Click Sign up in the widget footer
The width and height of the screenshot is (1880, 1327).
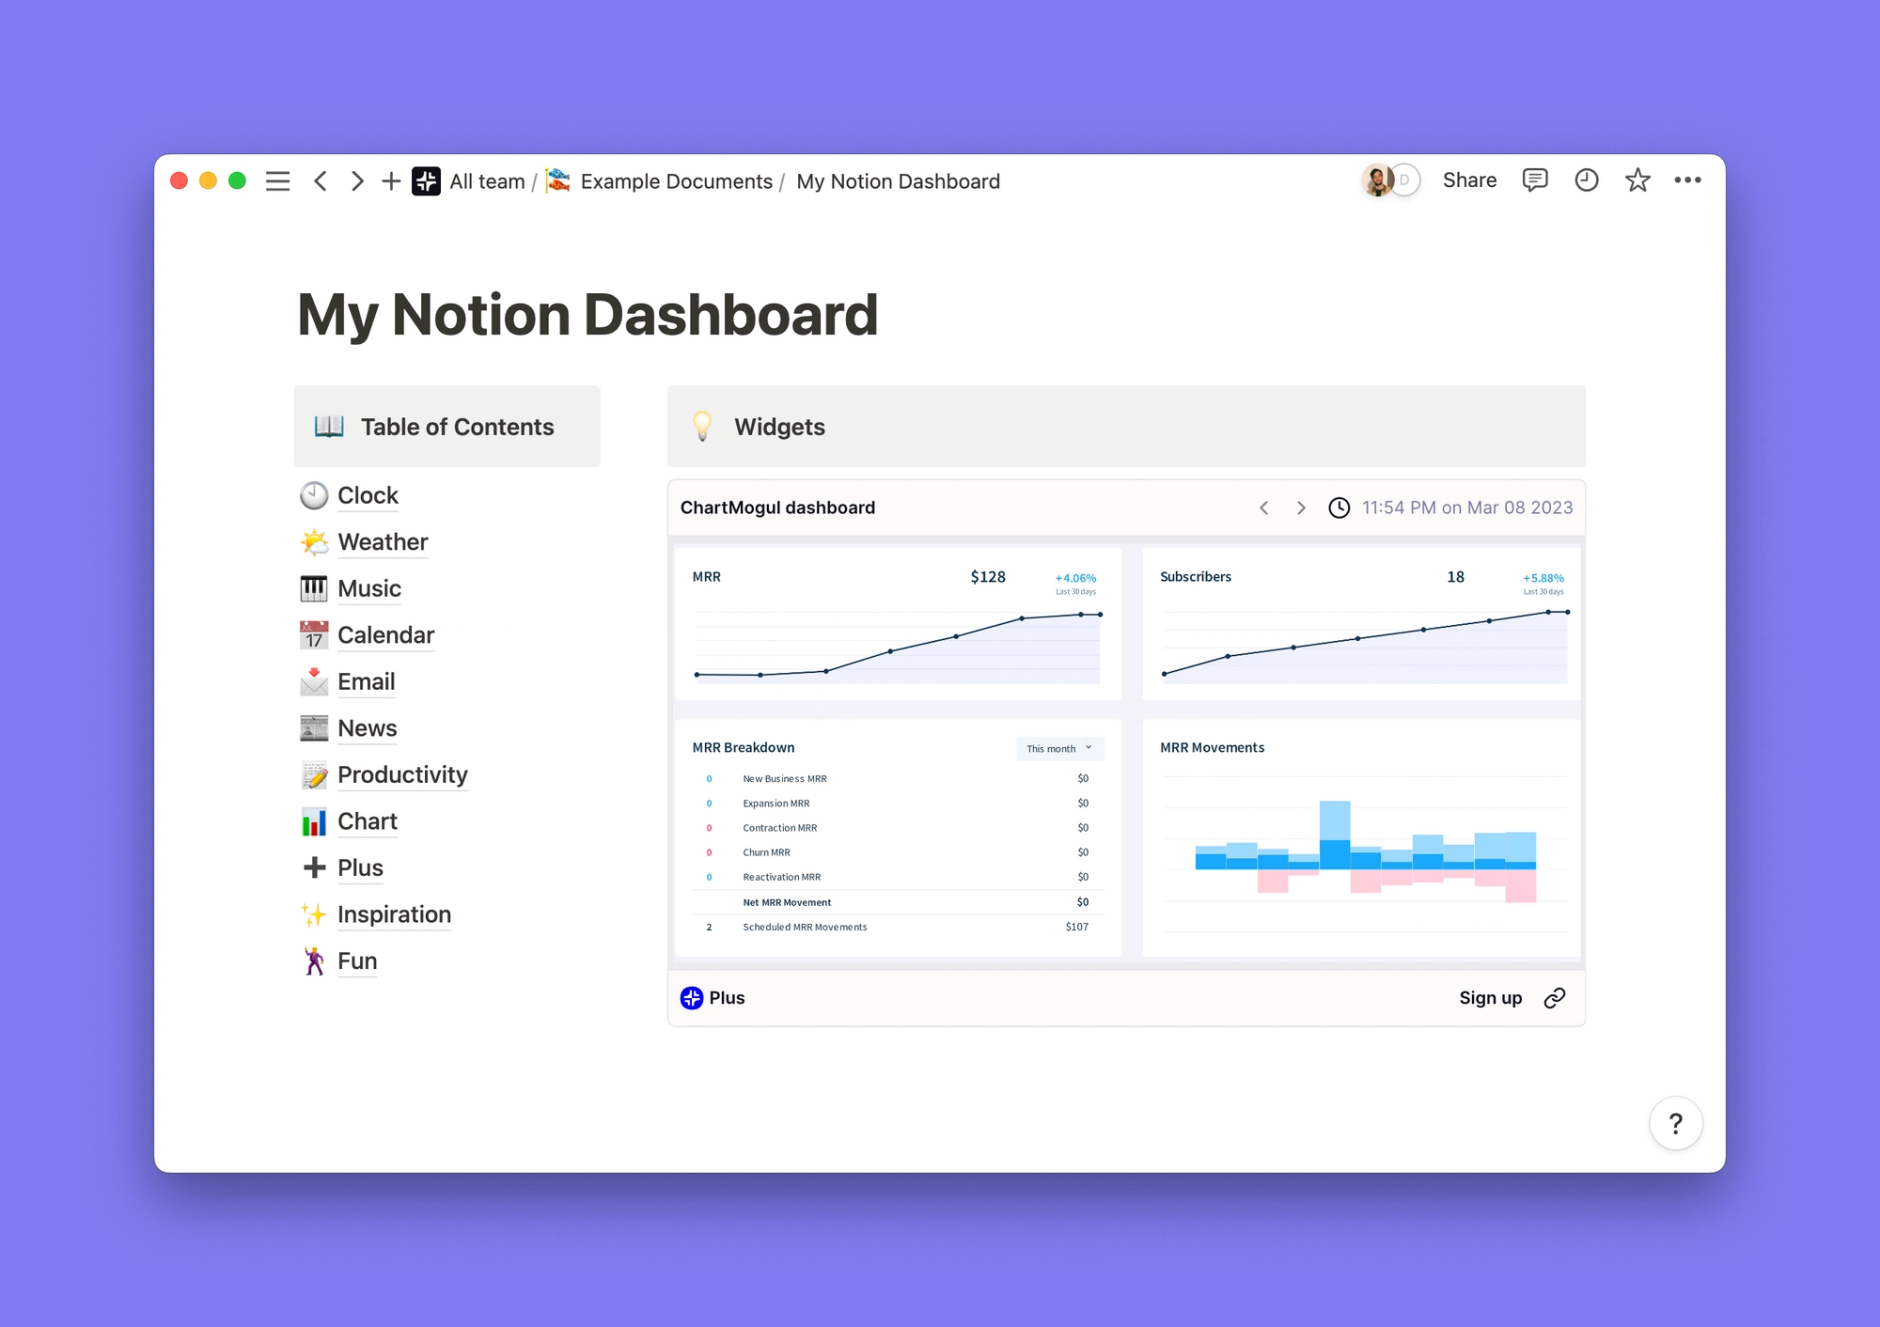[x=1490, y=998]
